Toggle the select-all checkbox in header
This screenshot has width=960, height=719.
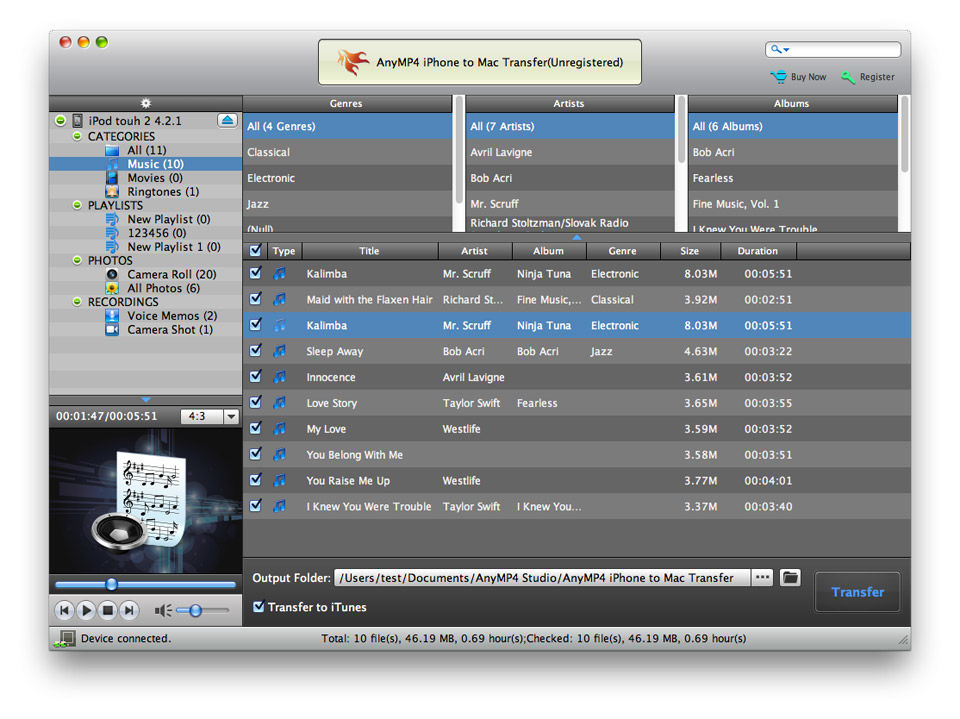[256, 251]
